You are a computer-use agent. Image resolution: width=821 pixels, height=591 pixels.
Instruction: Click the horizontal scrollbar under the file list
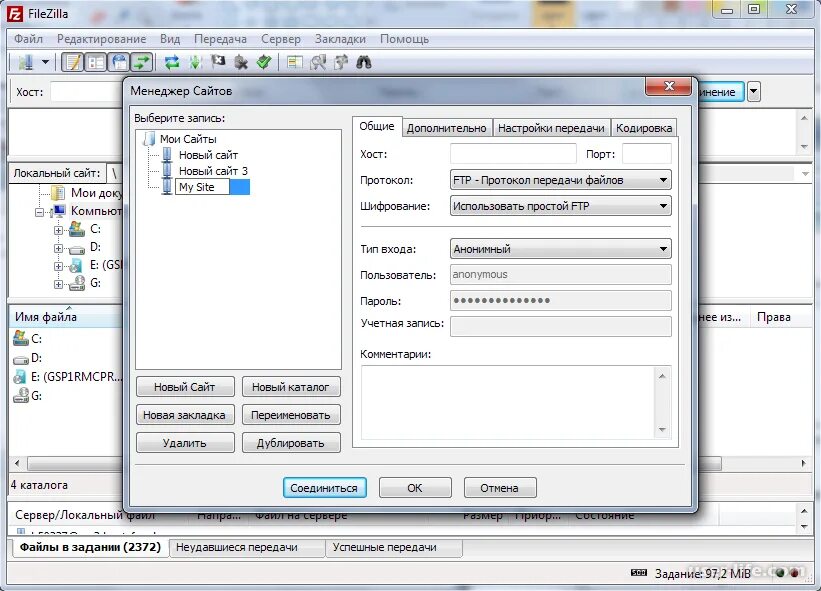coord(73,464)
